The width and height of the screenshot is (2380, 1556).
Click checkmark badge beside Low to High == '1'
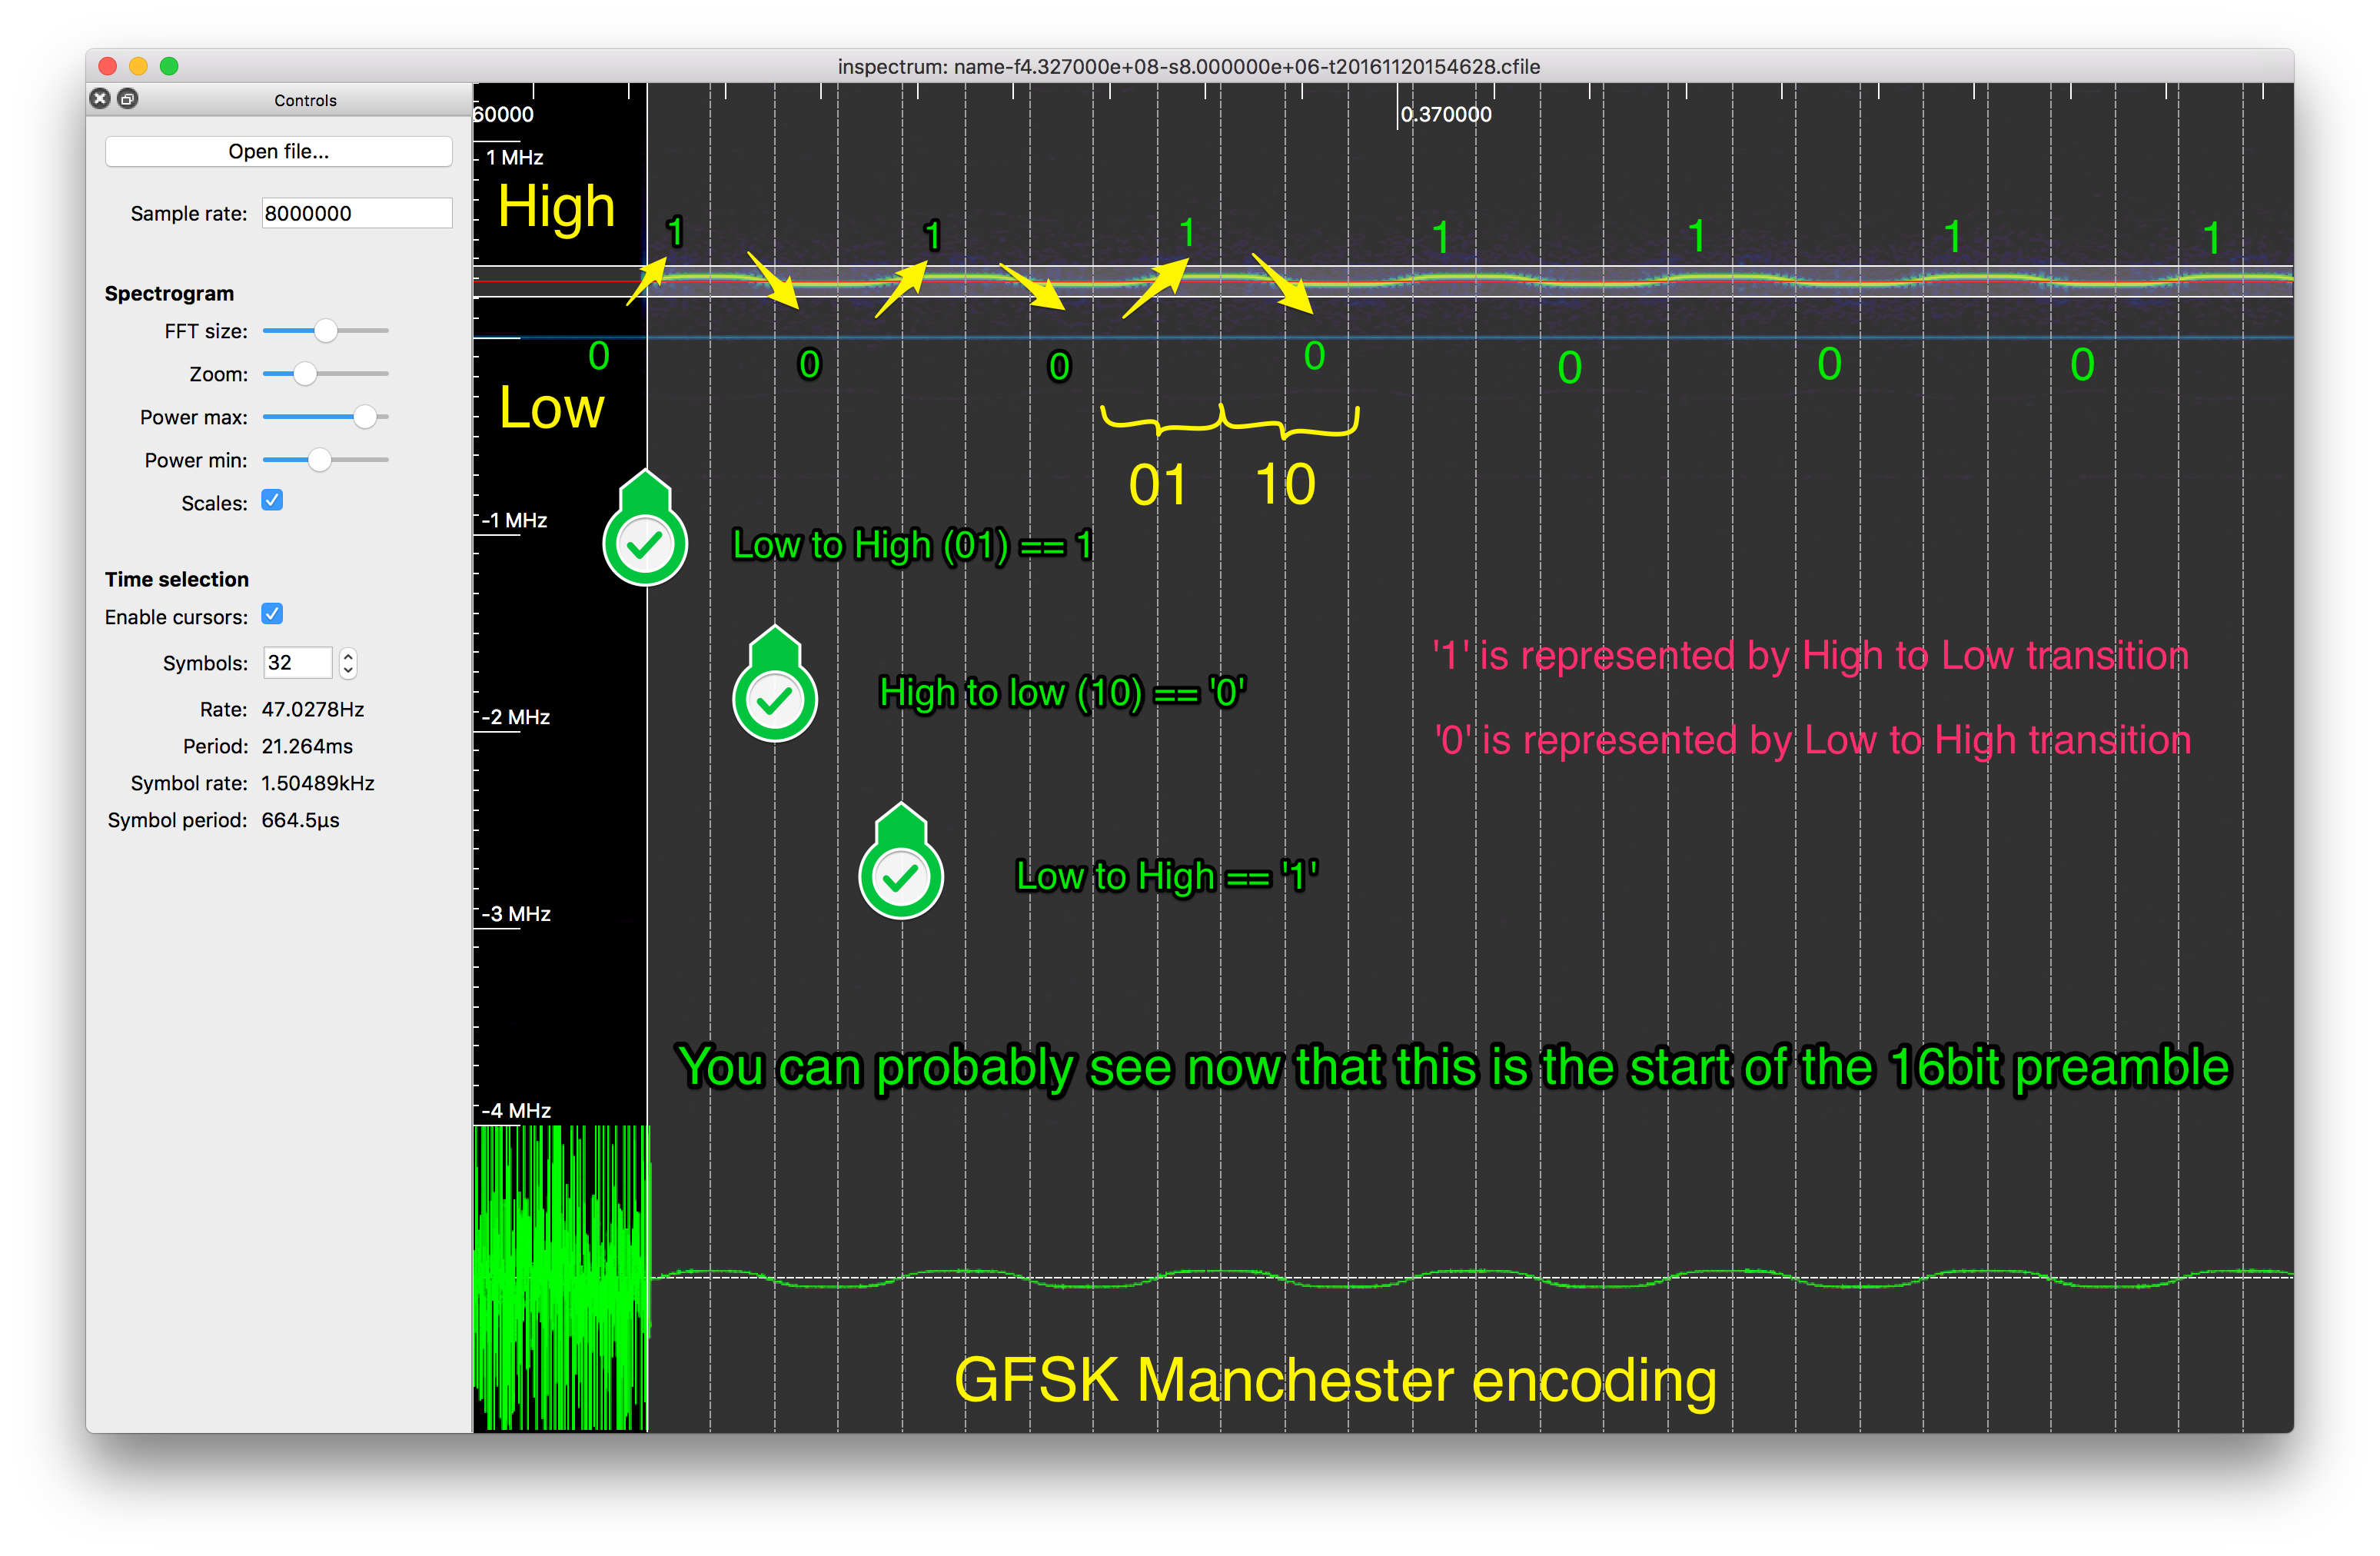point(900,876)
